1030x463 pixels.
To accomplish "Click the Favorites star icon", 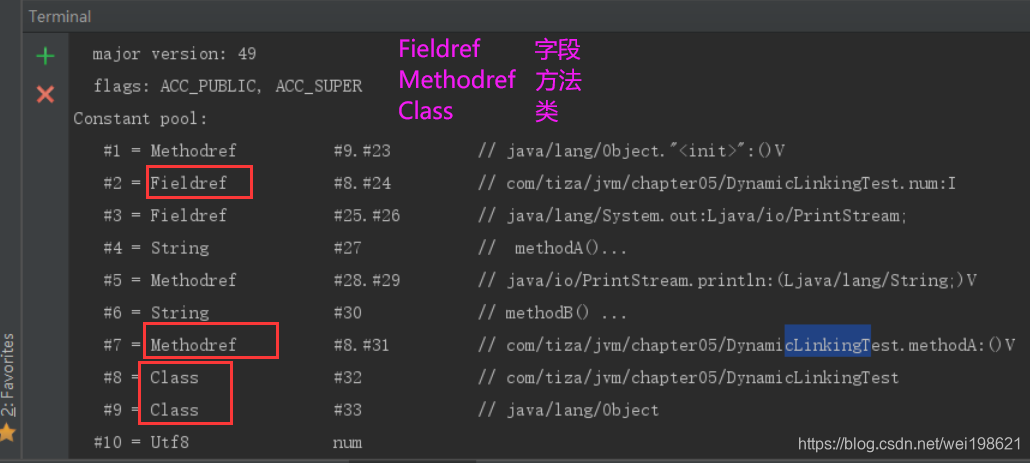I will 8,431.
